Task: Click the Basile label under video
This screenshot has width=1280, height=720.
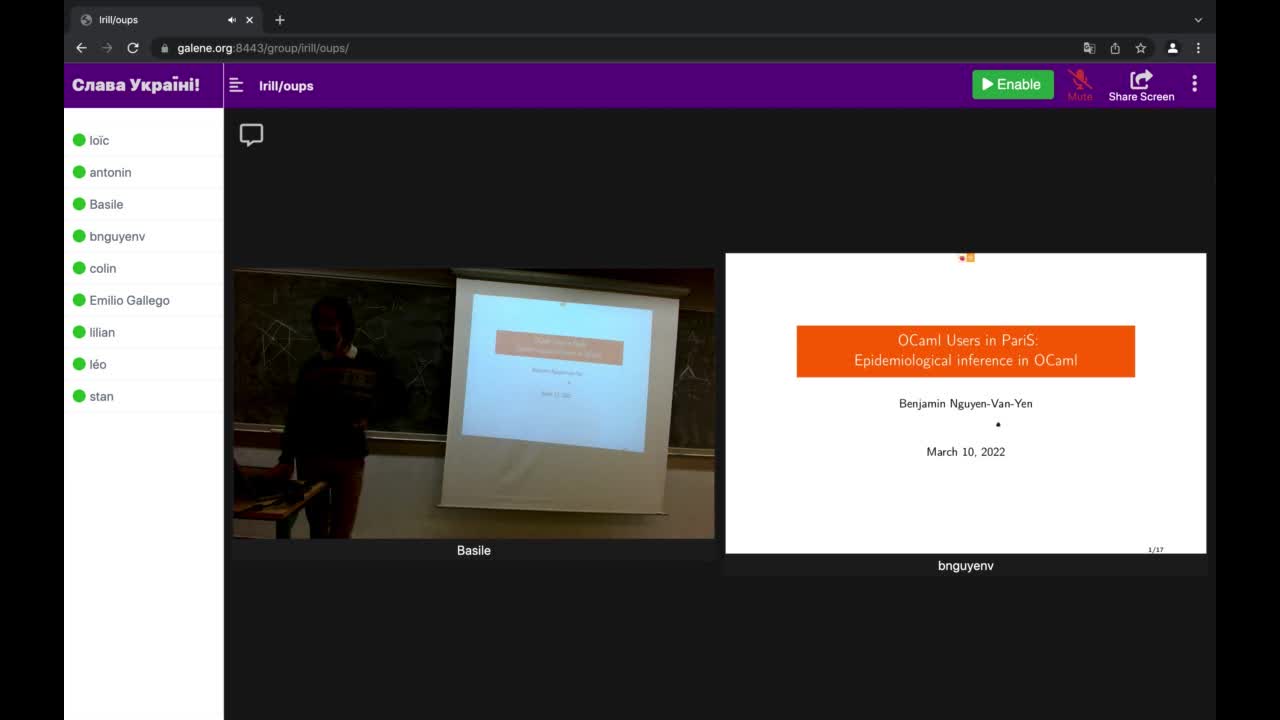Action: 474,551
